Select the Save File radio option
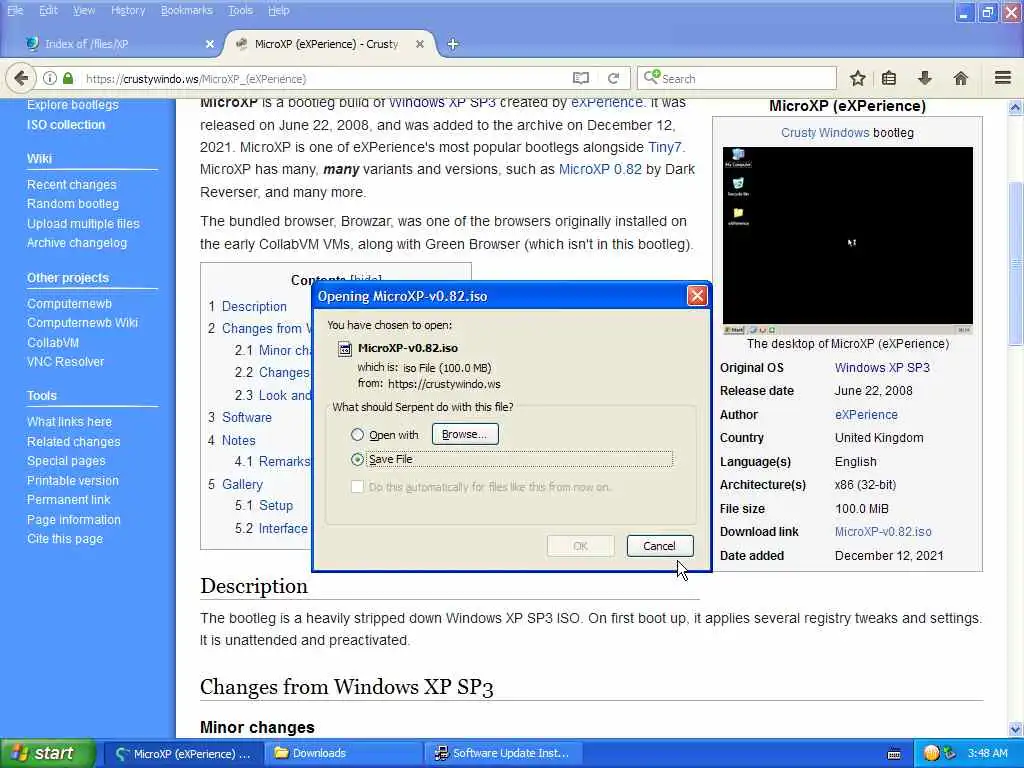This screenshot has height=768, width=1024. (357, 459)
